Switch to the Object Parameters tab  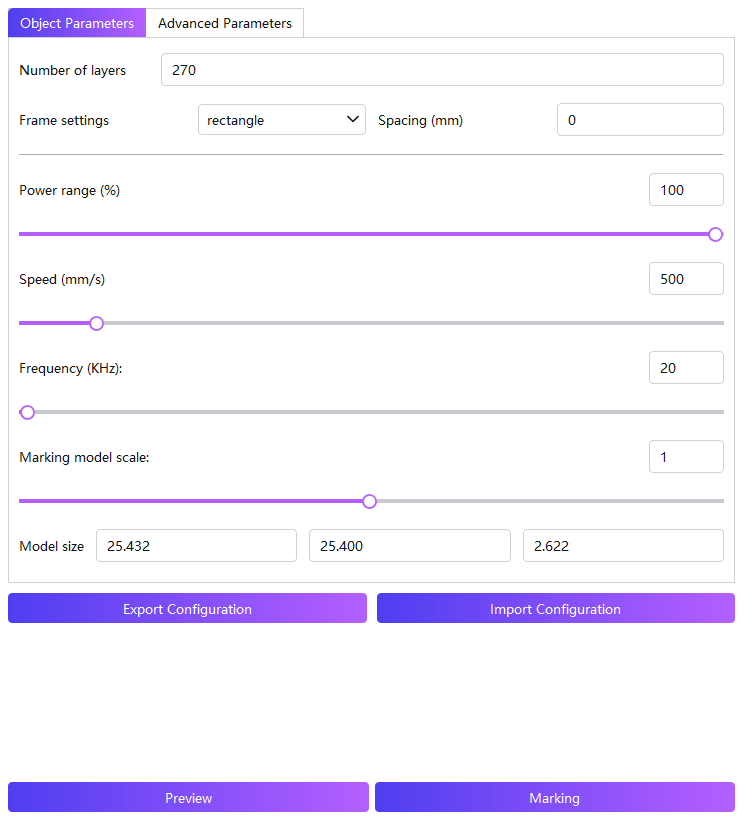click(x=77, y=23)
